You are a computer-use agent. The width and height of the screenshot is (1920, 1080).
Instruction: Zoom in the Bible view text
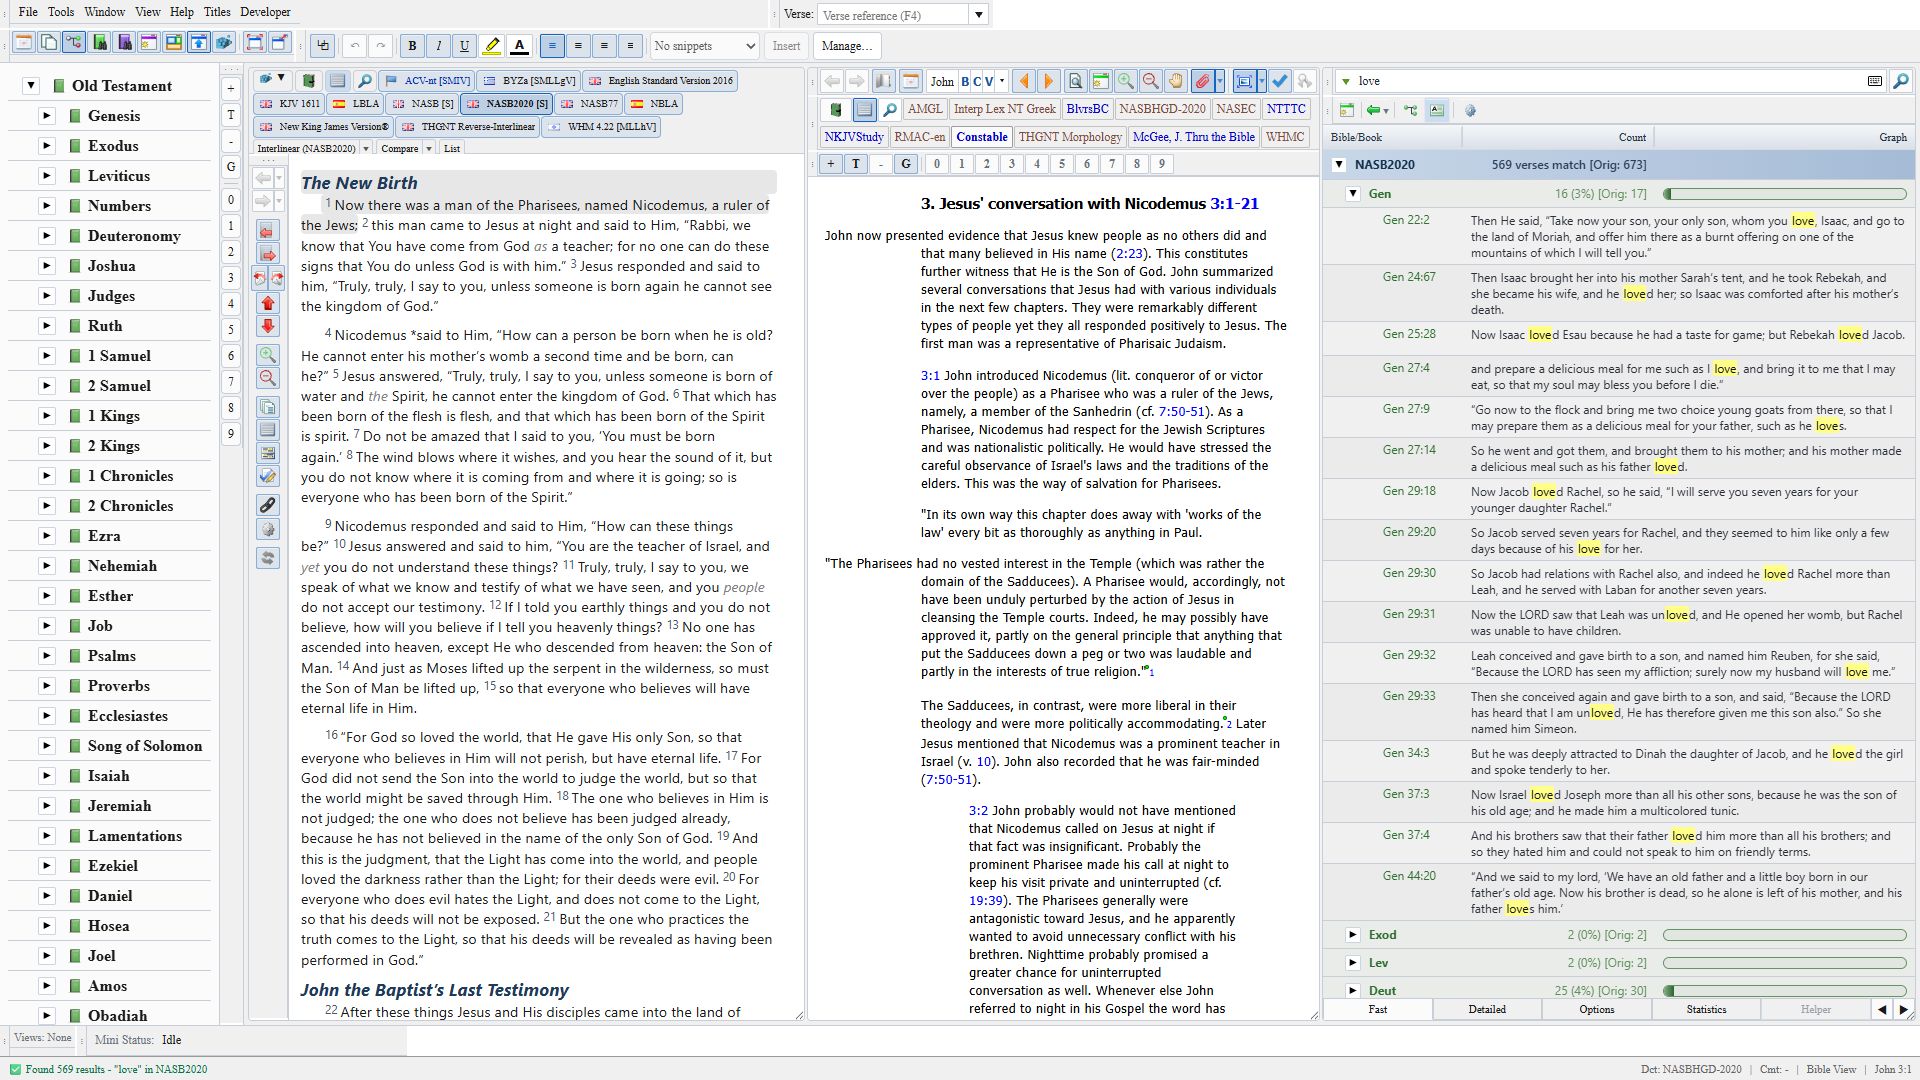click(267, 355)
